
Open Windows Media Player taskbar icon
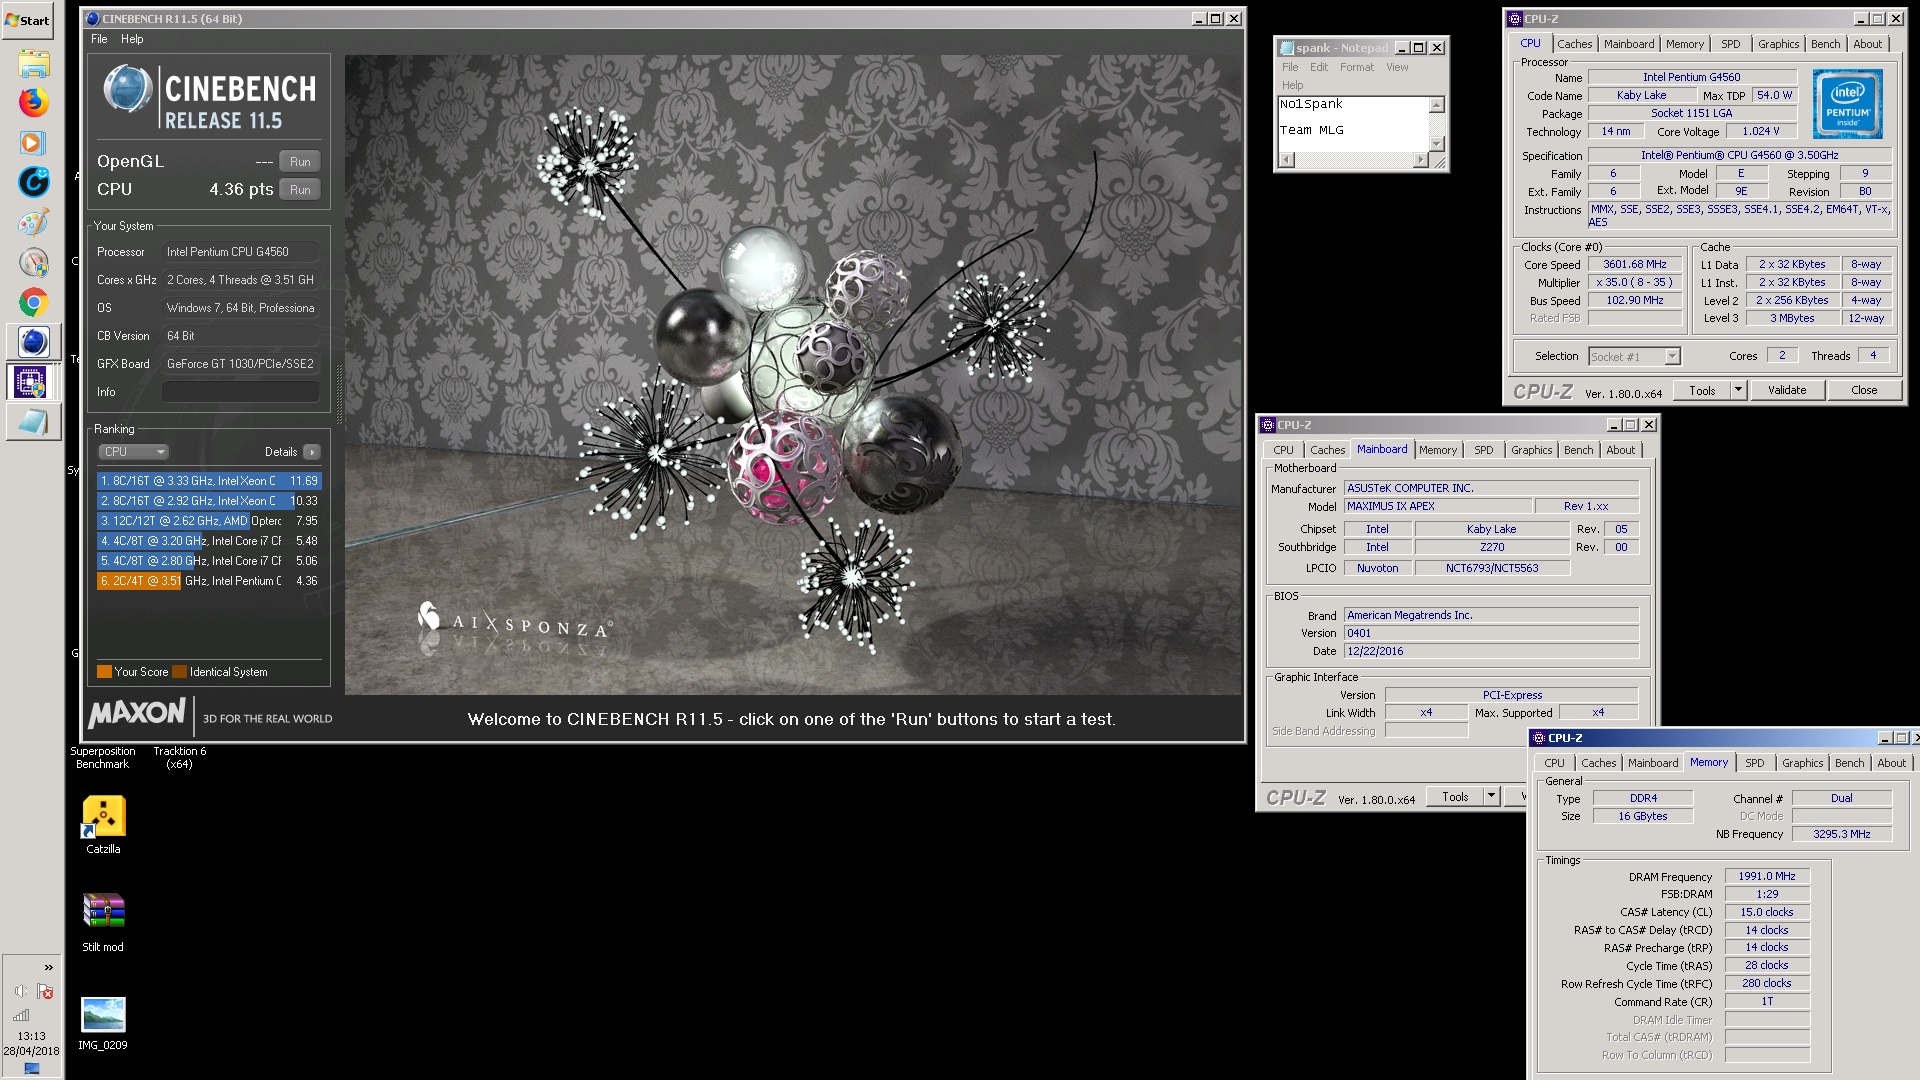pyautogui.click(x=33, y=142)
